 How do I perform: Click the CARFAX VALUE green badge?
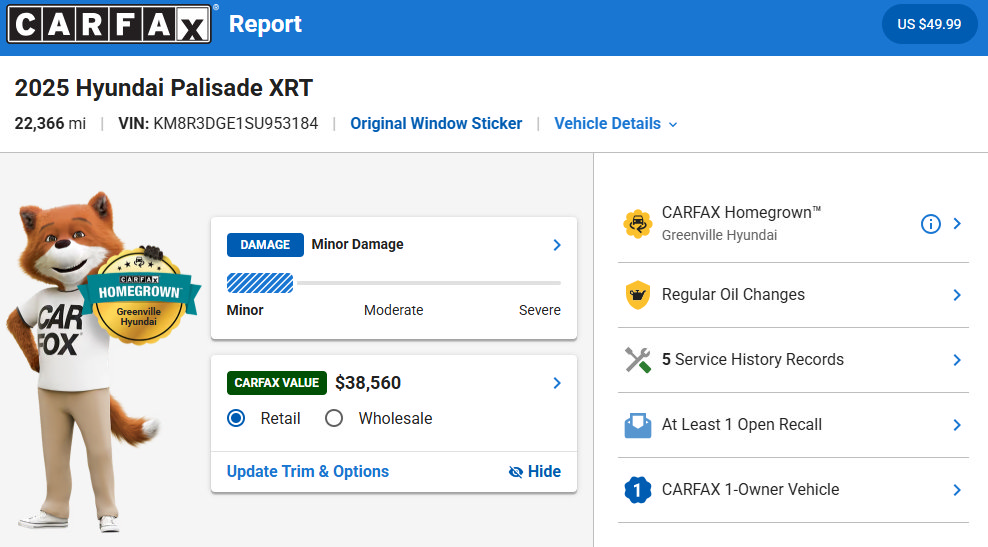(277, 383)
